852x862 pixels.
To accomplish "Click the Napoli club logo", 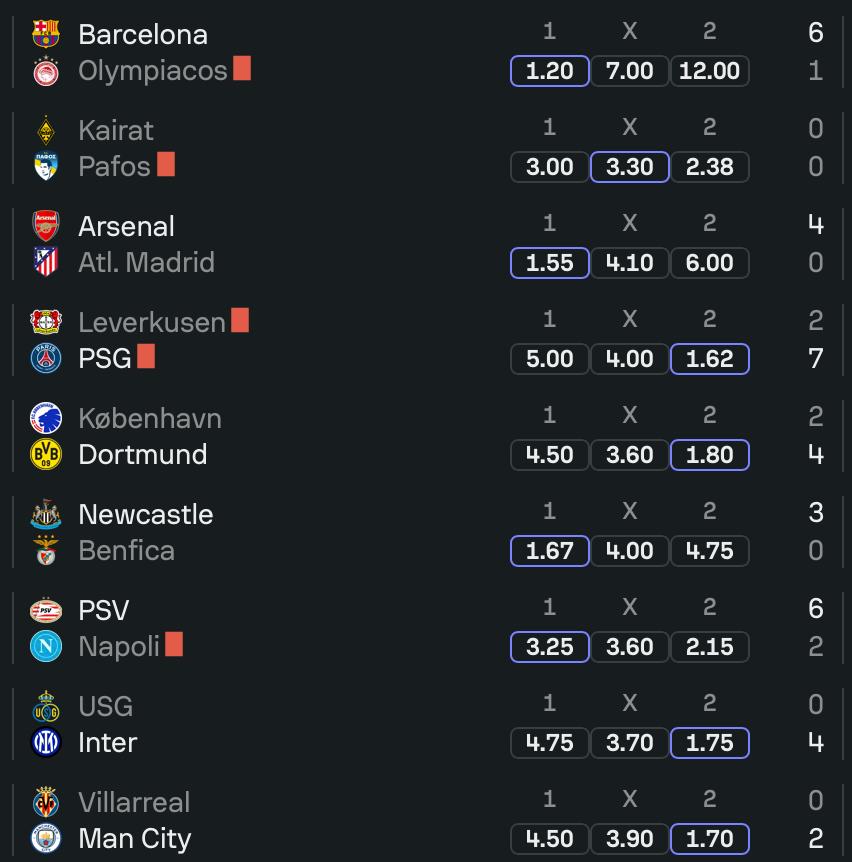I will [46, 646].
